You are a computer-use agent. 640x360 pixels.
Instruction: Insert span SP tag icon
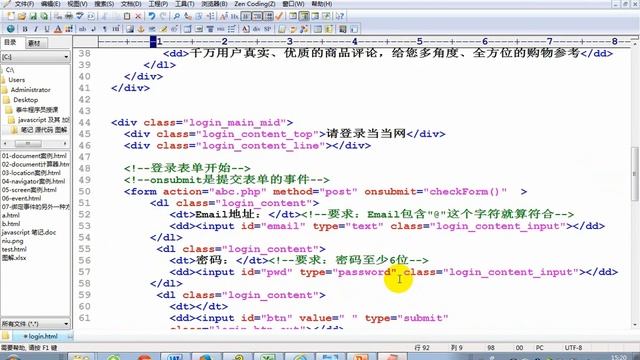tap(267, 29)
